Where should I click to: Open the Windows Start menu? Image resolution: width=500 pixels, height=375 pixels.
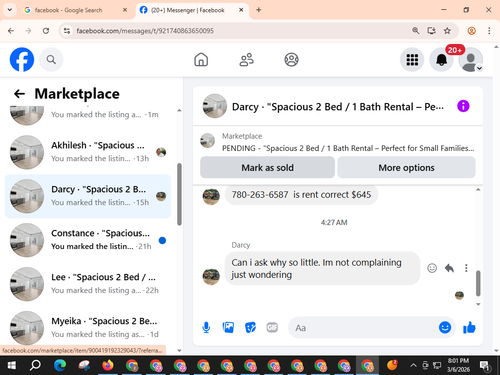(x=12, y=366)
